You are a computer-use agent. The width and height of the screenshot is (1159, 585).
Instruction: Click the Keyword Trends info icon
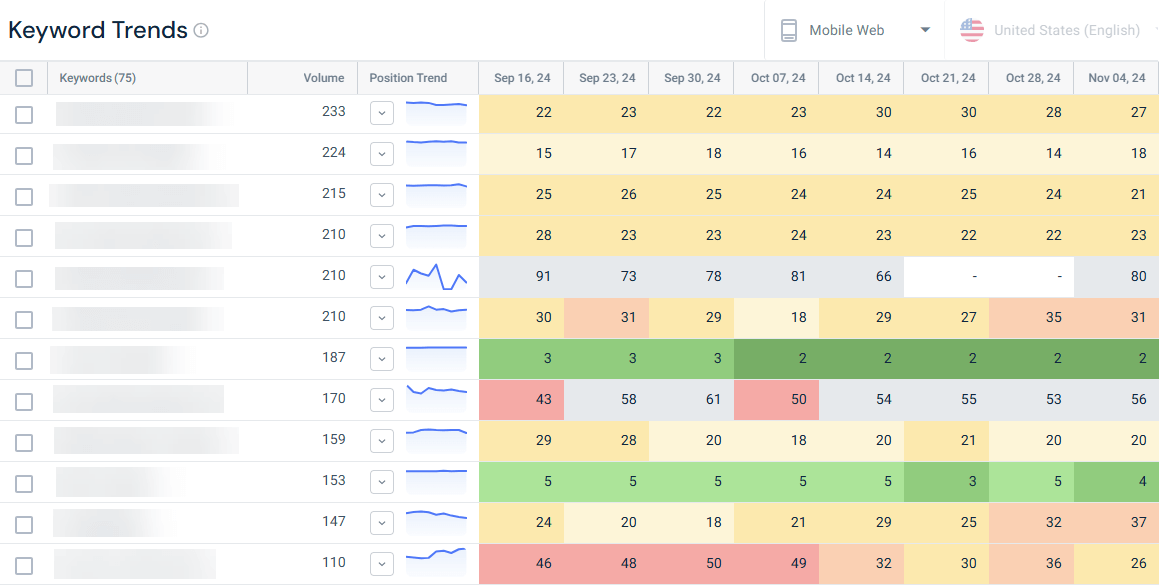(200, 30)
